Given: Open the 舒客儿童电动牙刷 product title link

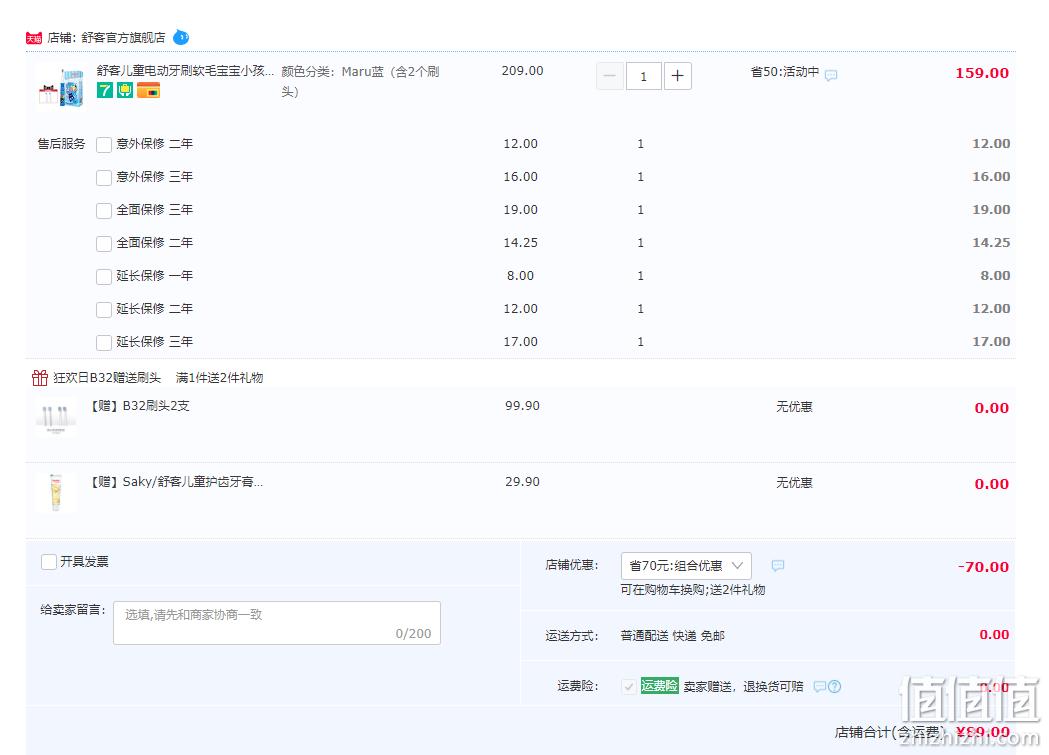Looking at the screenshot, I should [185, 70].
